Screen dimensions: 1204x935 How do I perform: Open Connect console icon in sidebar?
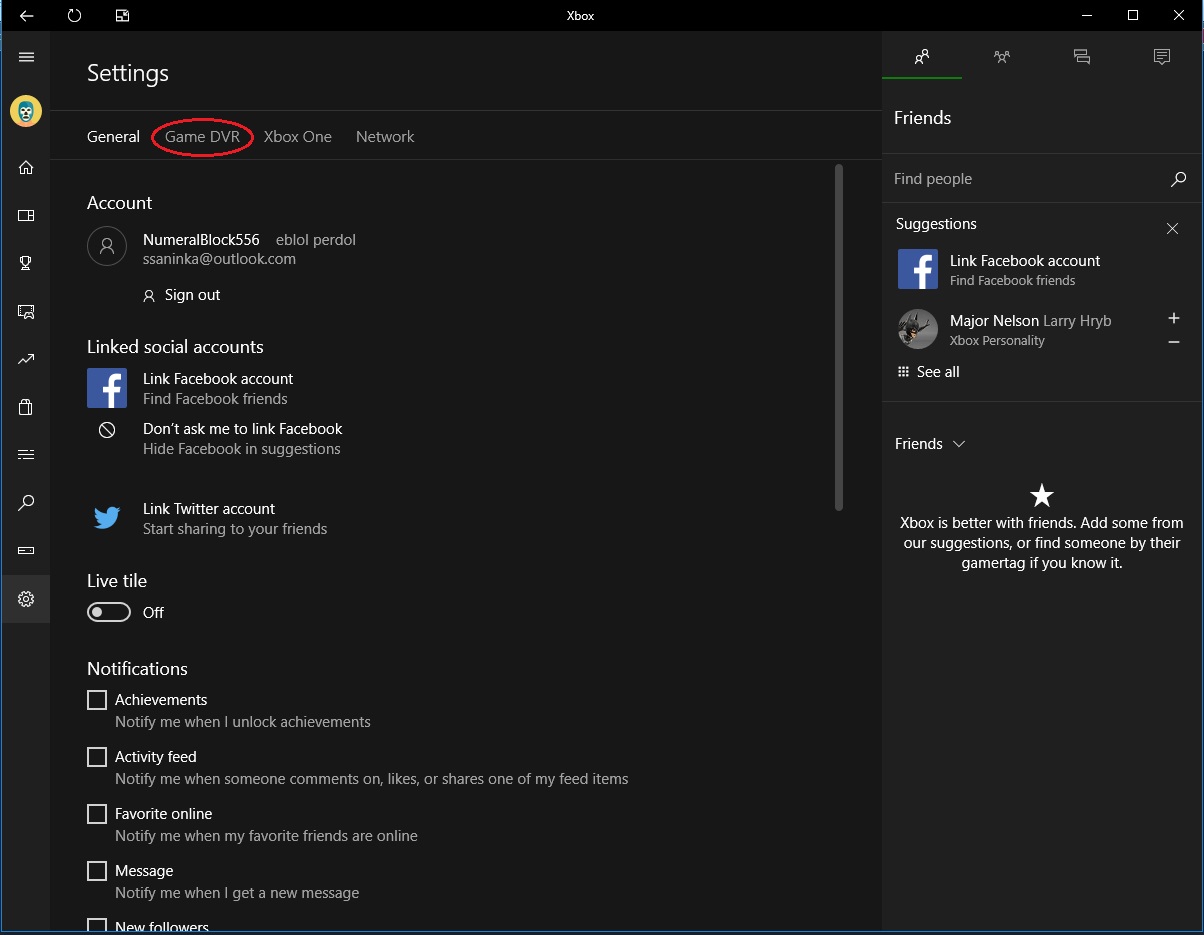coord(26,550)
